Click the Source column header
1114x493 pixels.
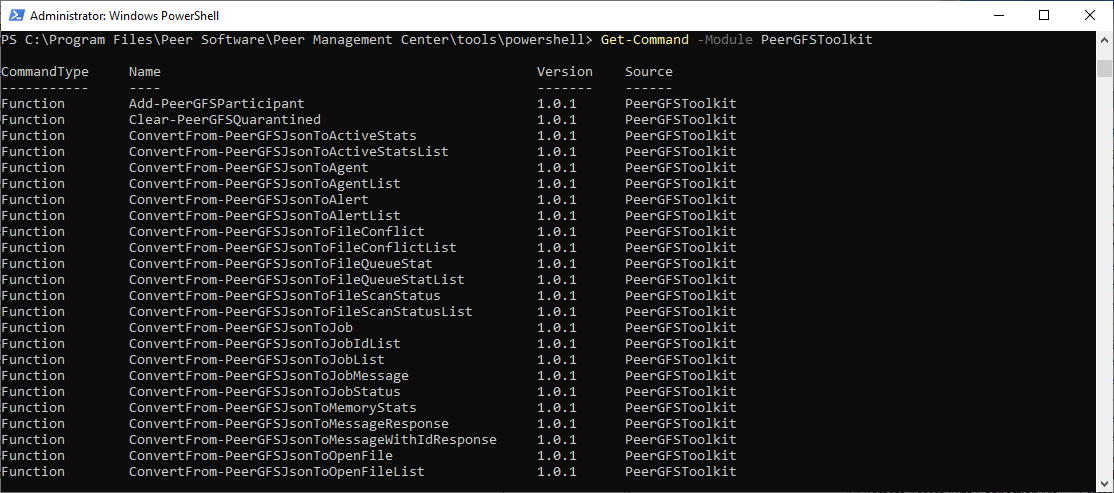tap(649, 72)
